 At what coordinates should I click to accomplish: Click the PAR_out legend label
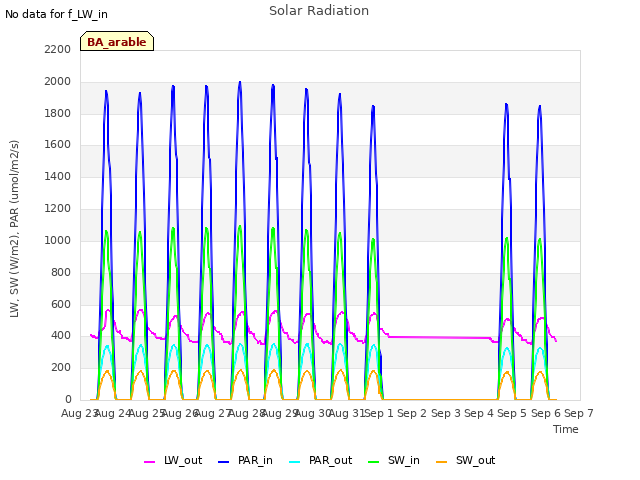(330, 460)
